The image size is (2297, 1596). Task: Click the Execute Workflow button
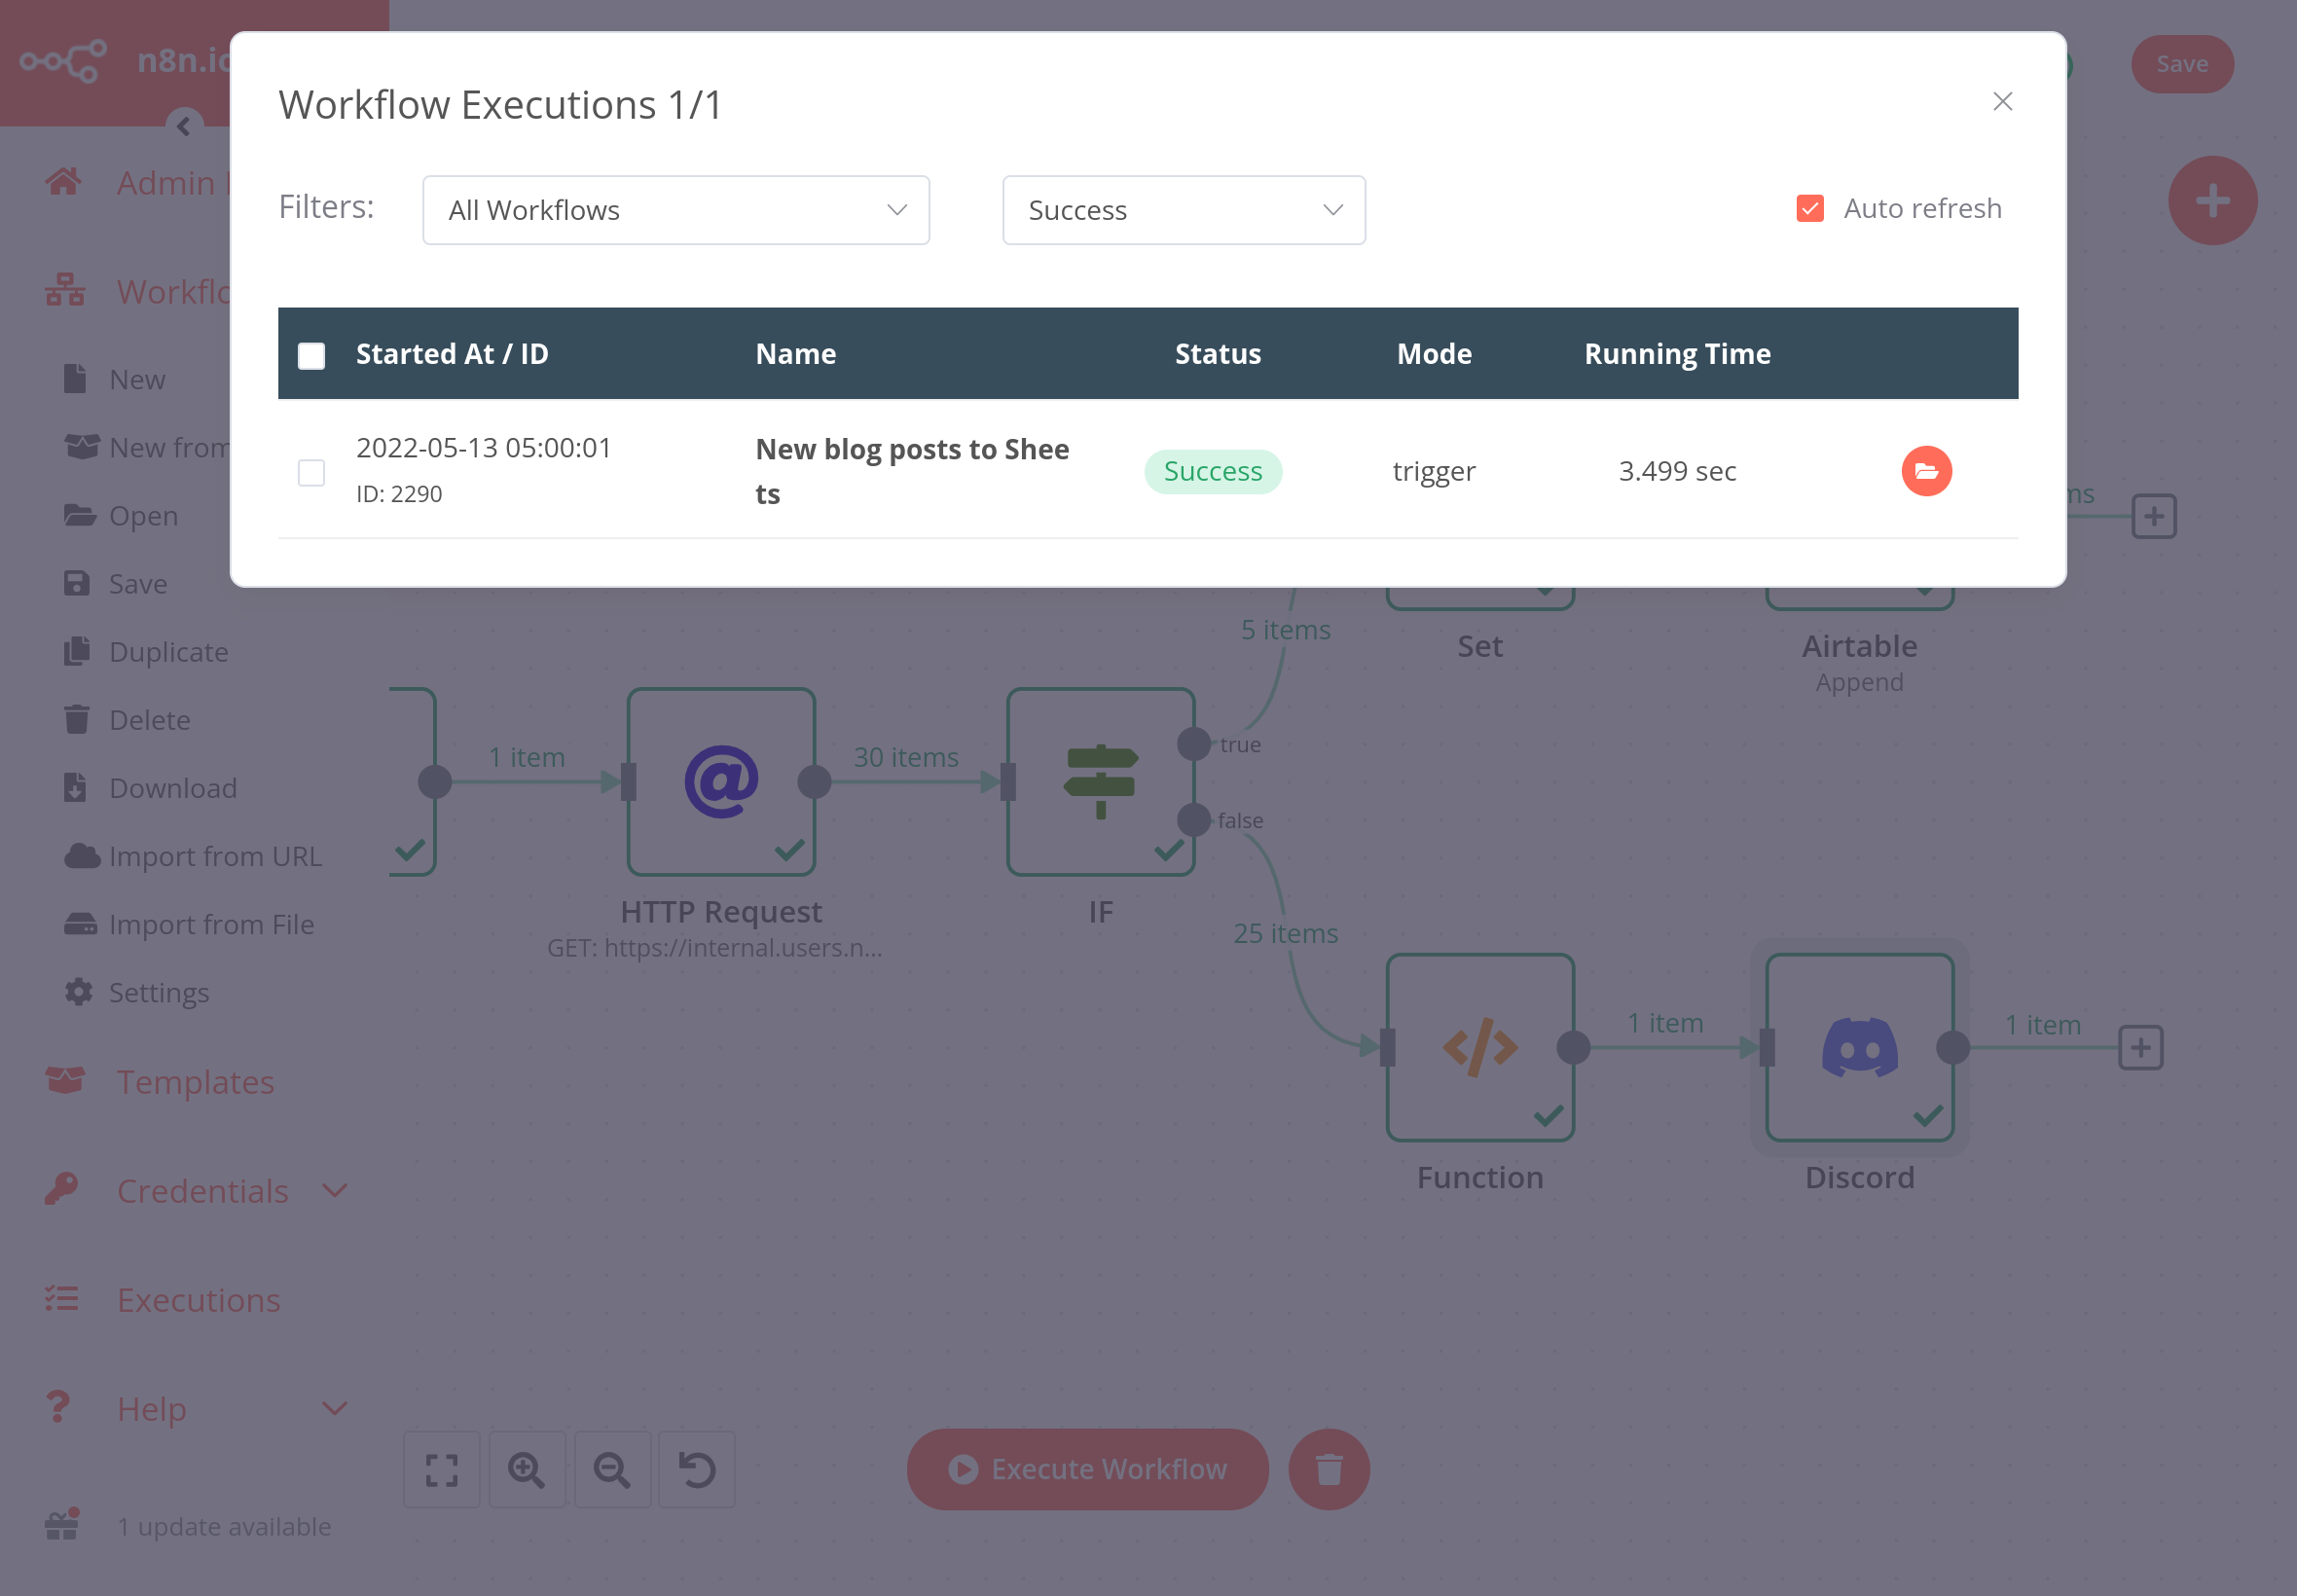coord(1086,1469)
